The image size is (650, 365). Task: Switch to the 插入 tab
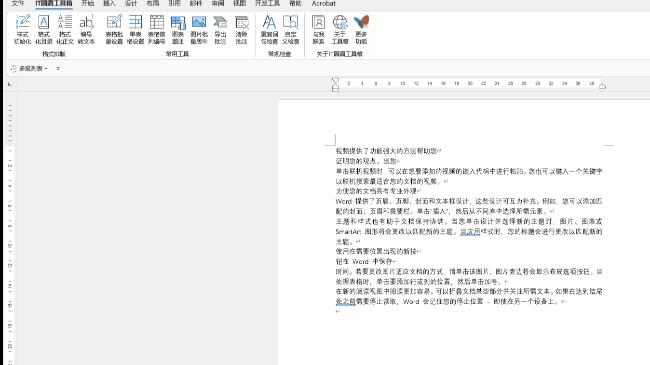point(109,3)
